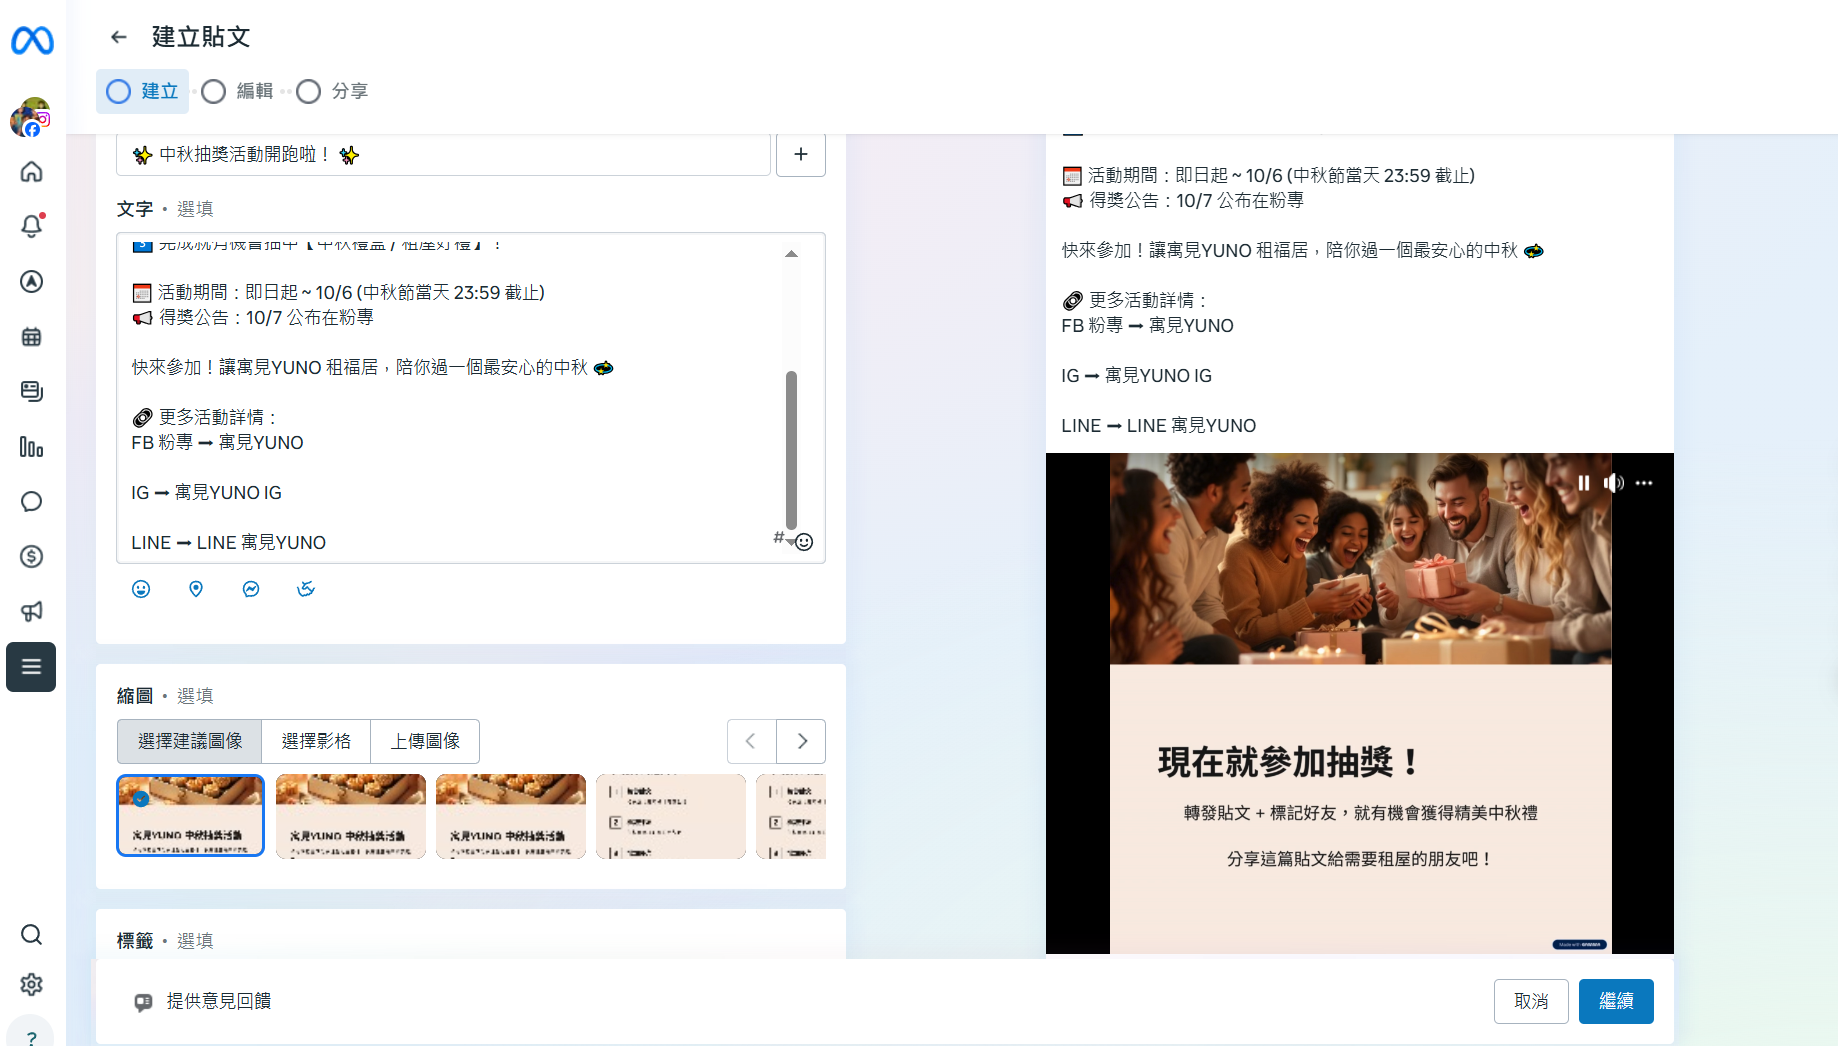Click the 取消 button
Viewport: 1838px width, 1046px height.
[1530, 1001]
